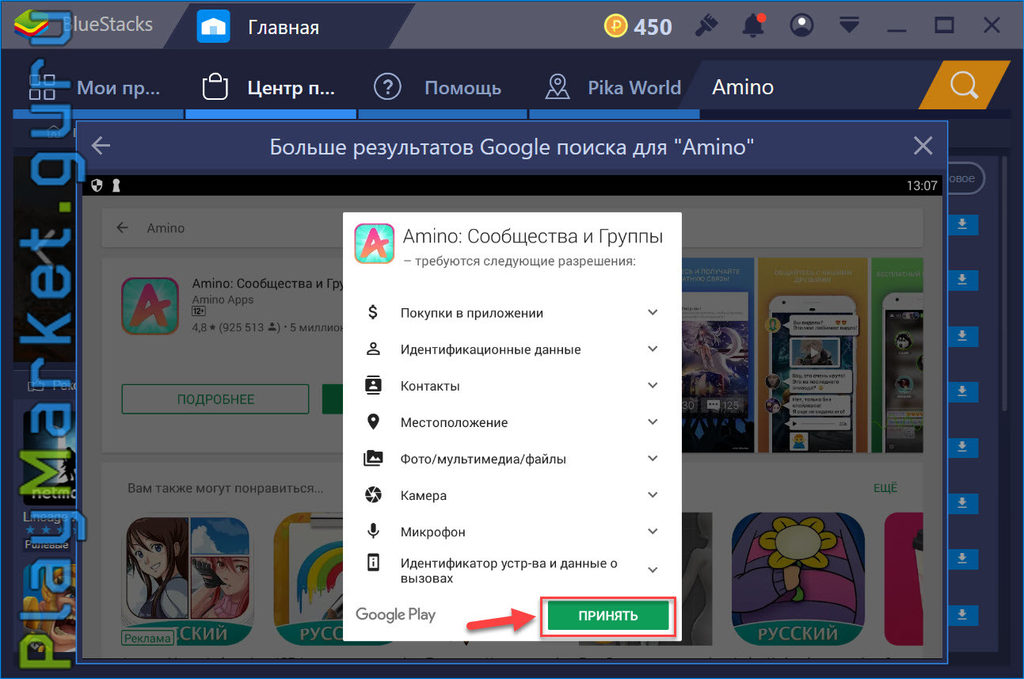Screen dimensions: 1024x679
Task: Click the BlueStacks logo
Action: pos(31,25)
